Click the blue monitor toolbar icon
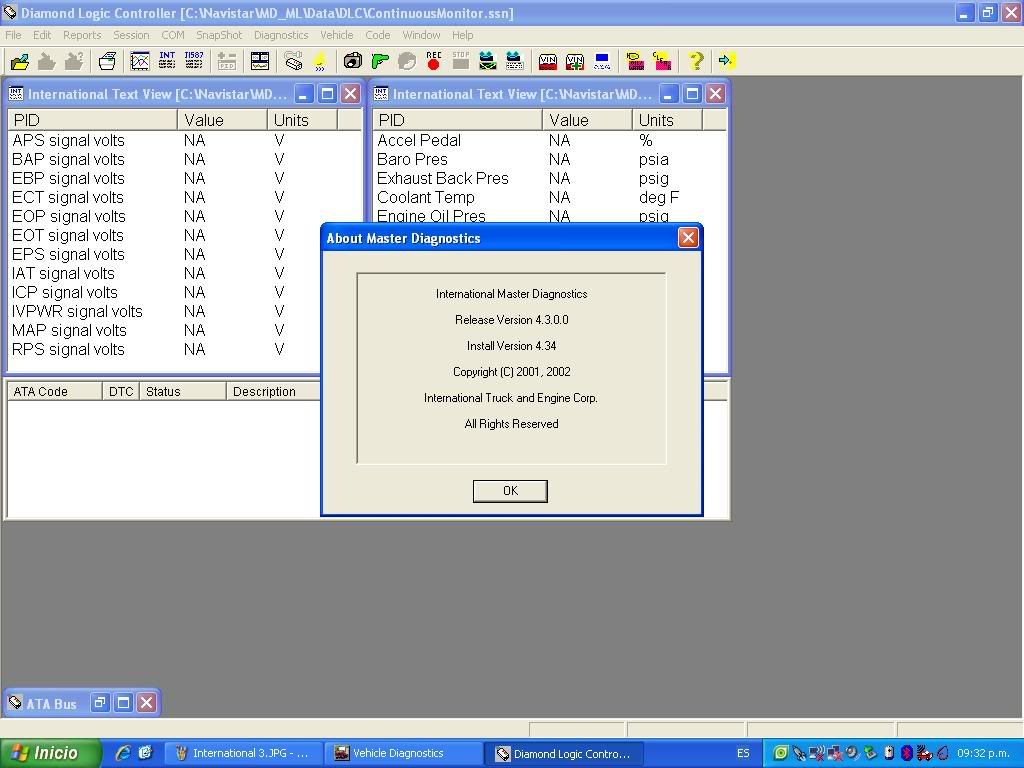This screenshot has height=768, width=1024. click(602, 61)
